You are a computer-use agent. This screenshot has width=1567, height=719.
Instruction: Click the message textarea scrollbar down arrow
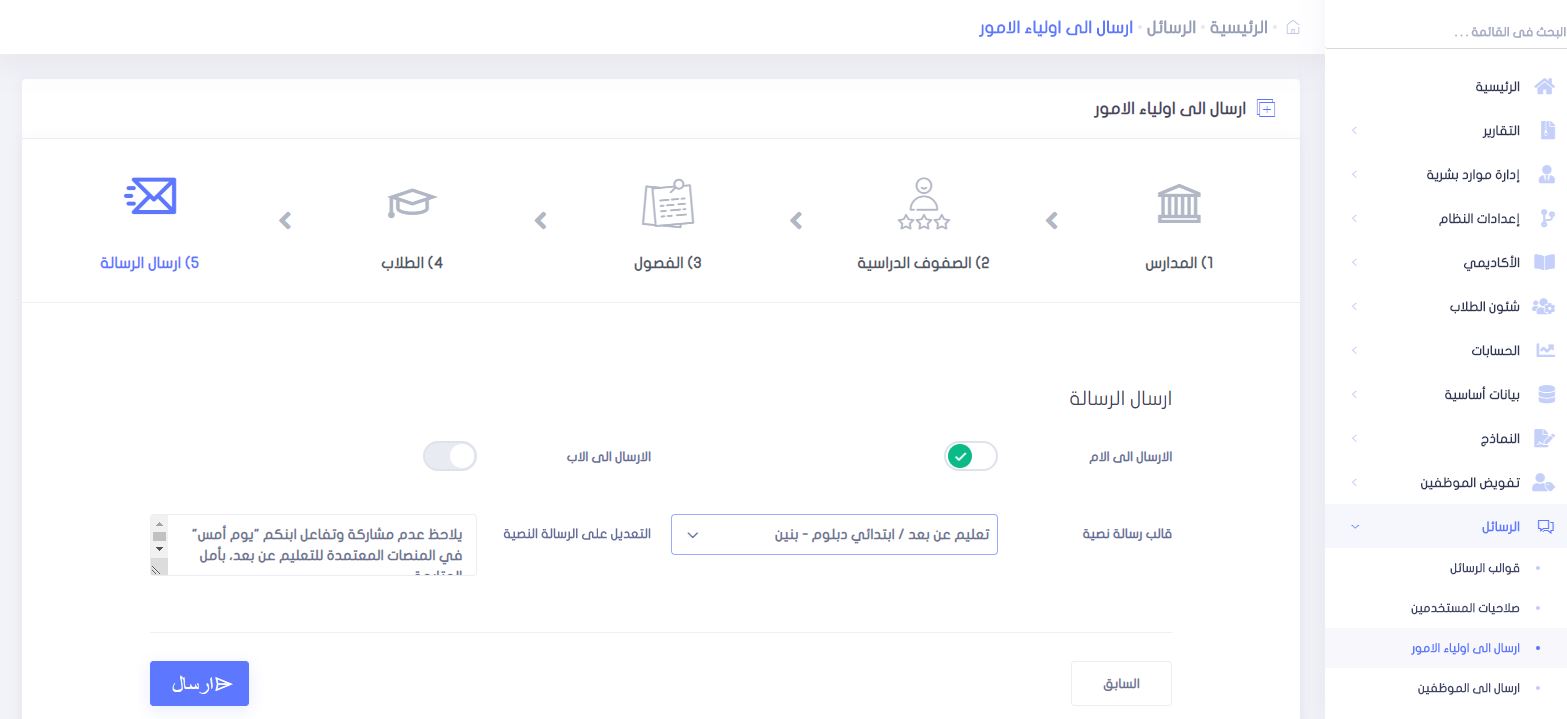click(x=159, y=549)
